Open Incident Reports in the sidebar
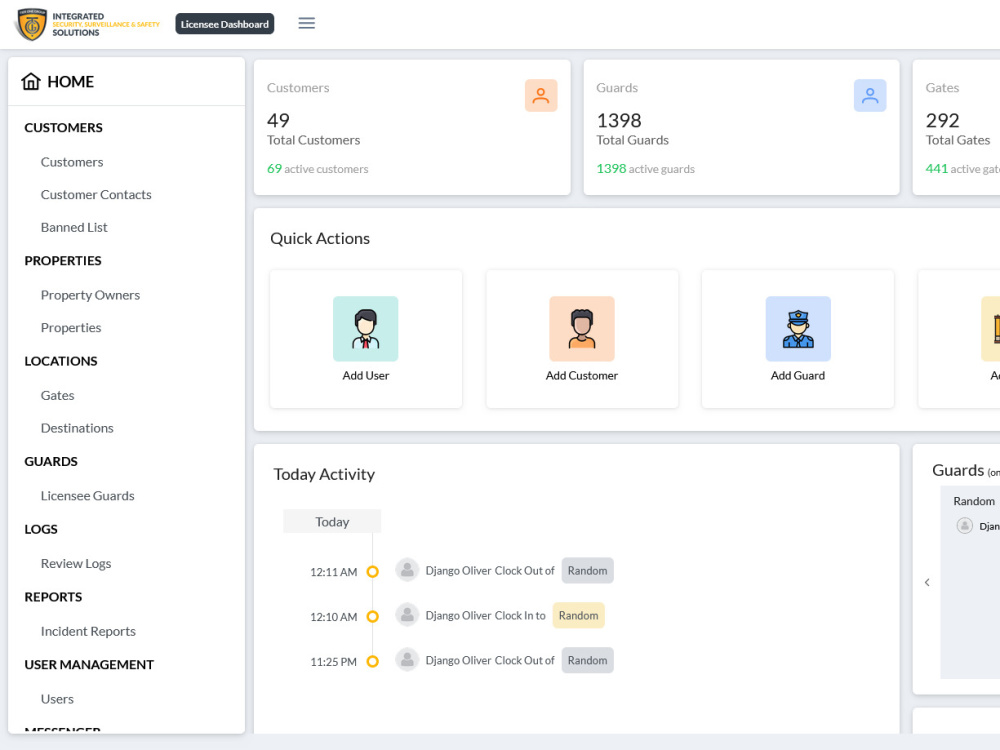The width and height of the screenshot is (1000, 750). pyautogui.click(x=88, y=631)
